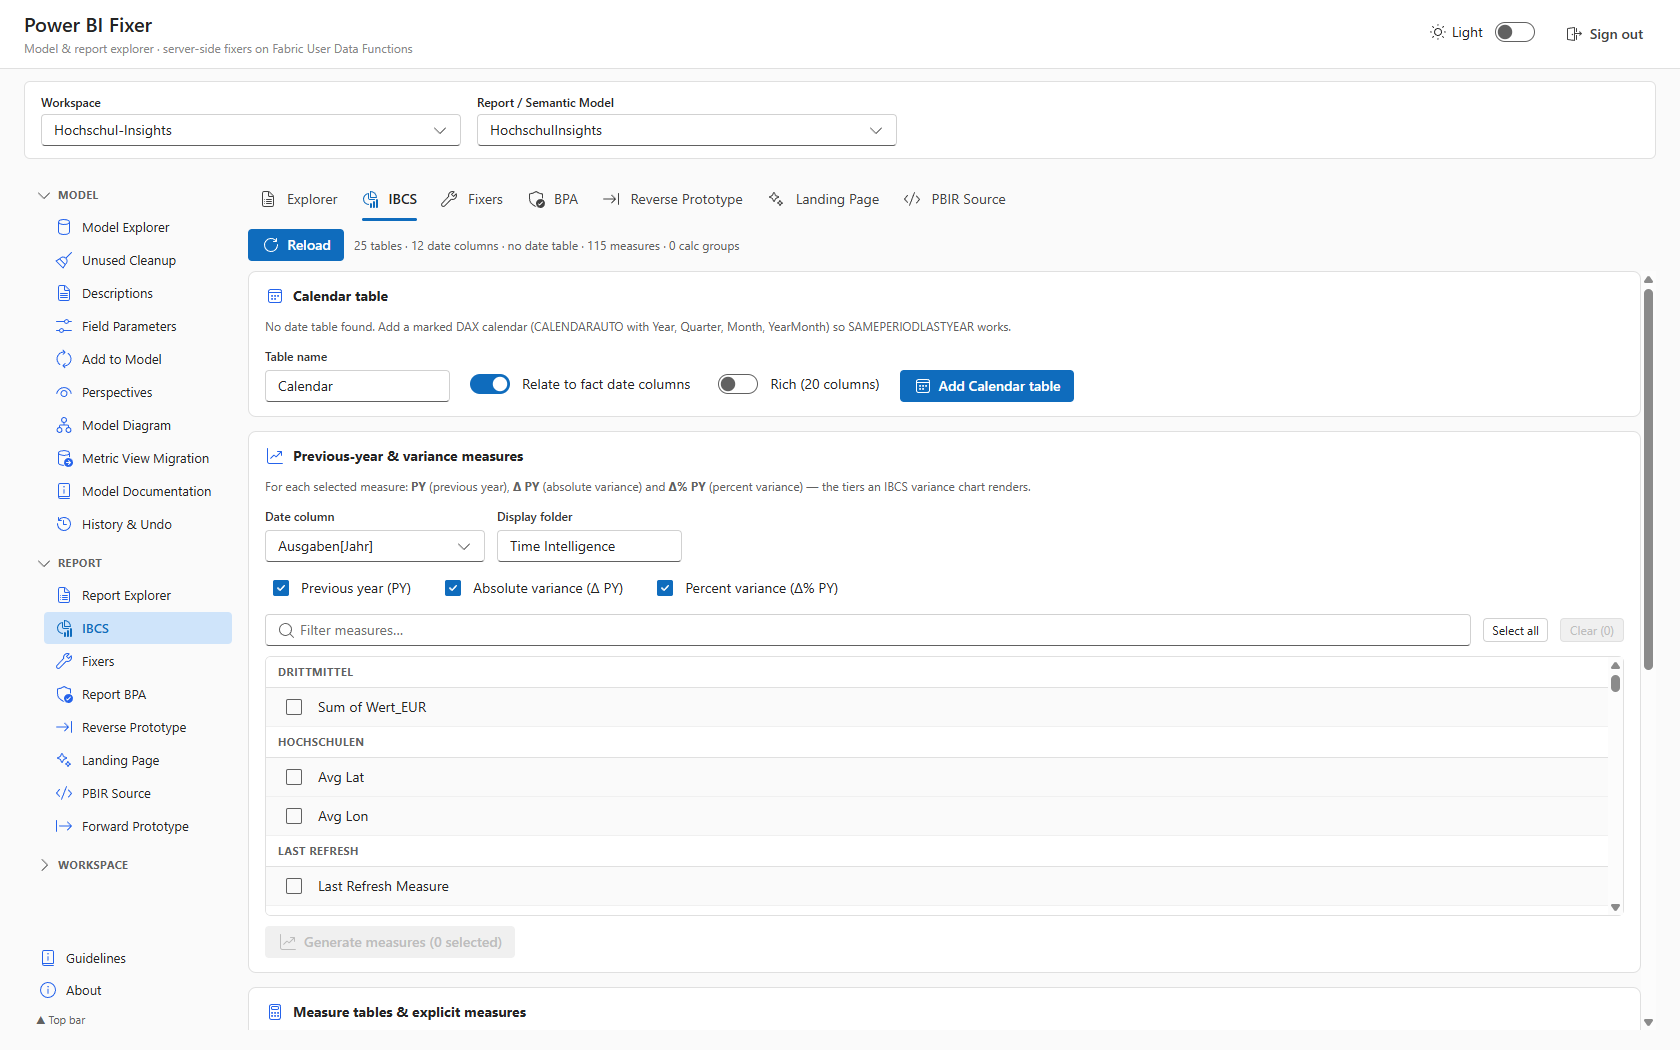Click measures list scroll-down arrow
This screenshot has height=1050, width=1680.
1615,907
